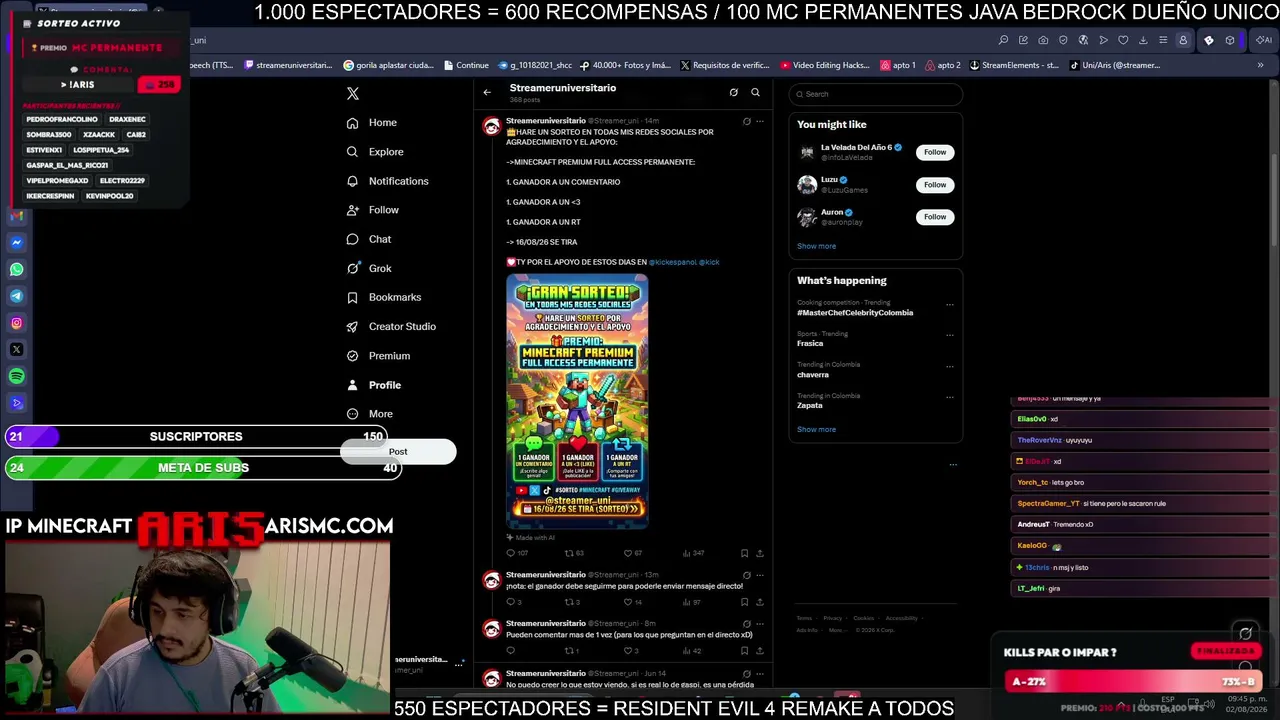
Task: Click the X Search input field
Action: [875, 94]
